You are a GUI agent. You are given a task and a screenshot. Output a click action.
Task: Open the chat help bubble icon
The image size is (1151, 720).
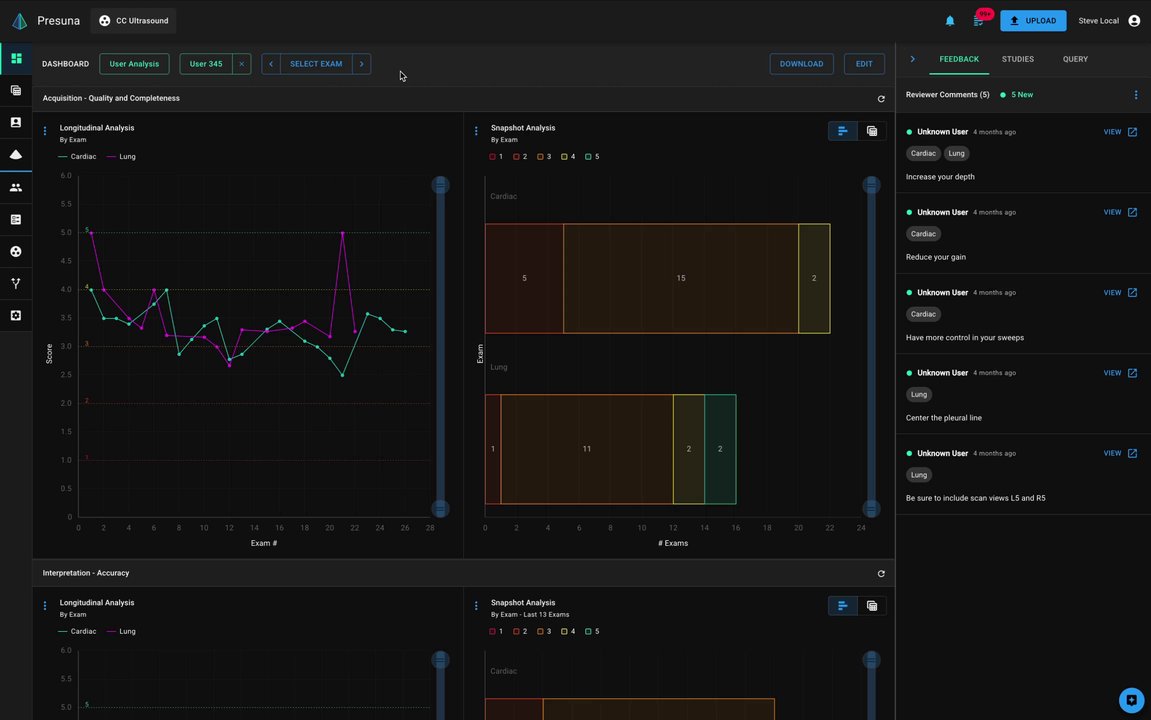[x=1131, y=700]
